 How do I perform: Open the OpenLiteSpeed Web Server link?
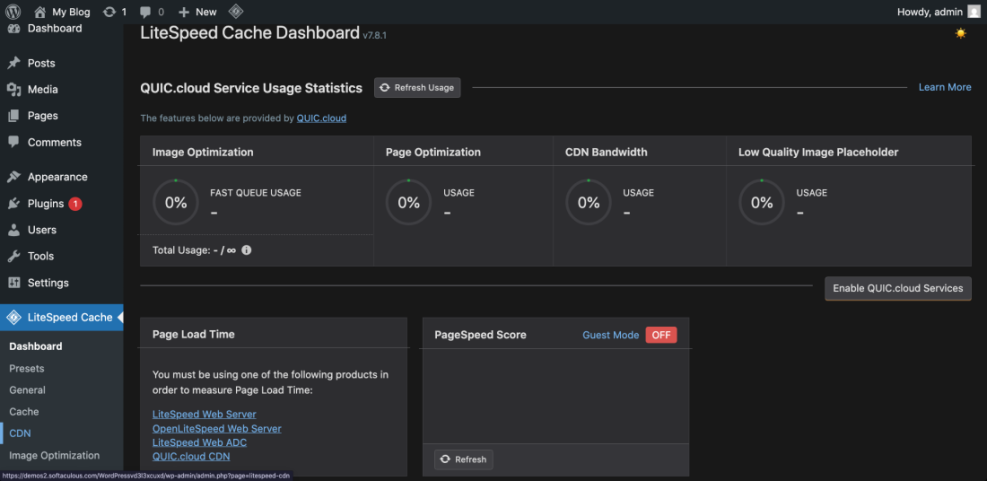coord(217,428)
